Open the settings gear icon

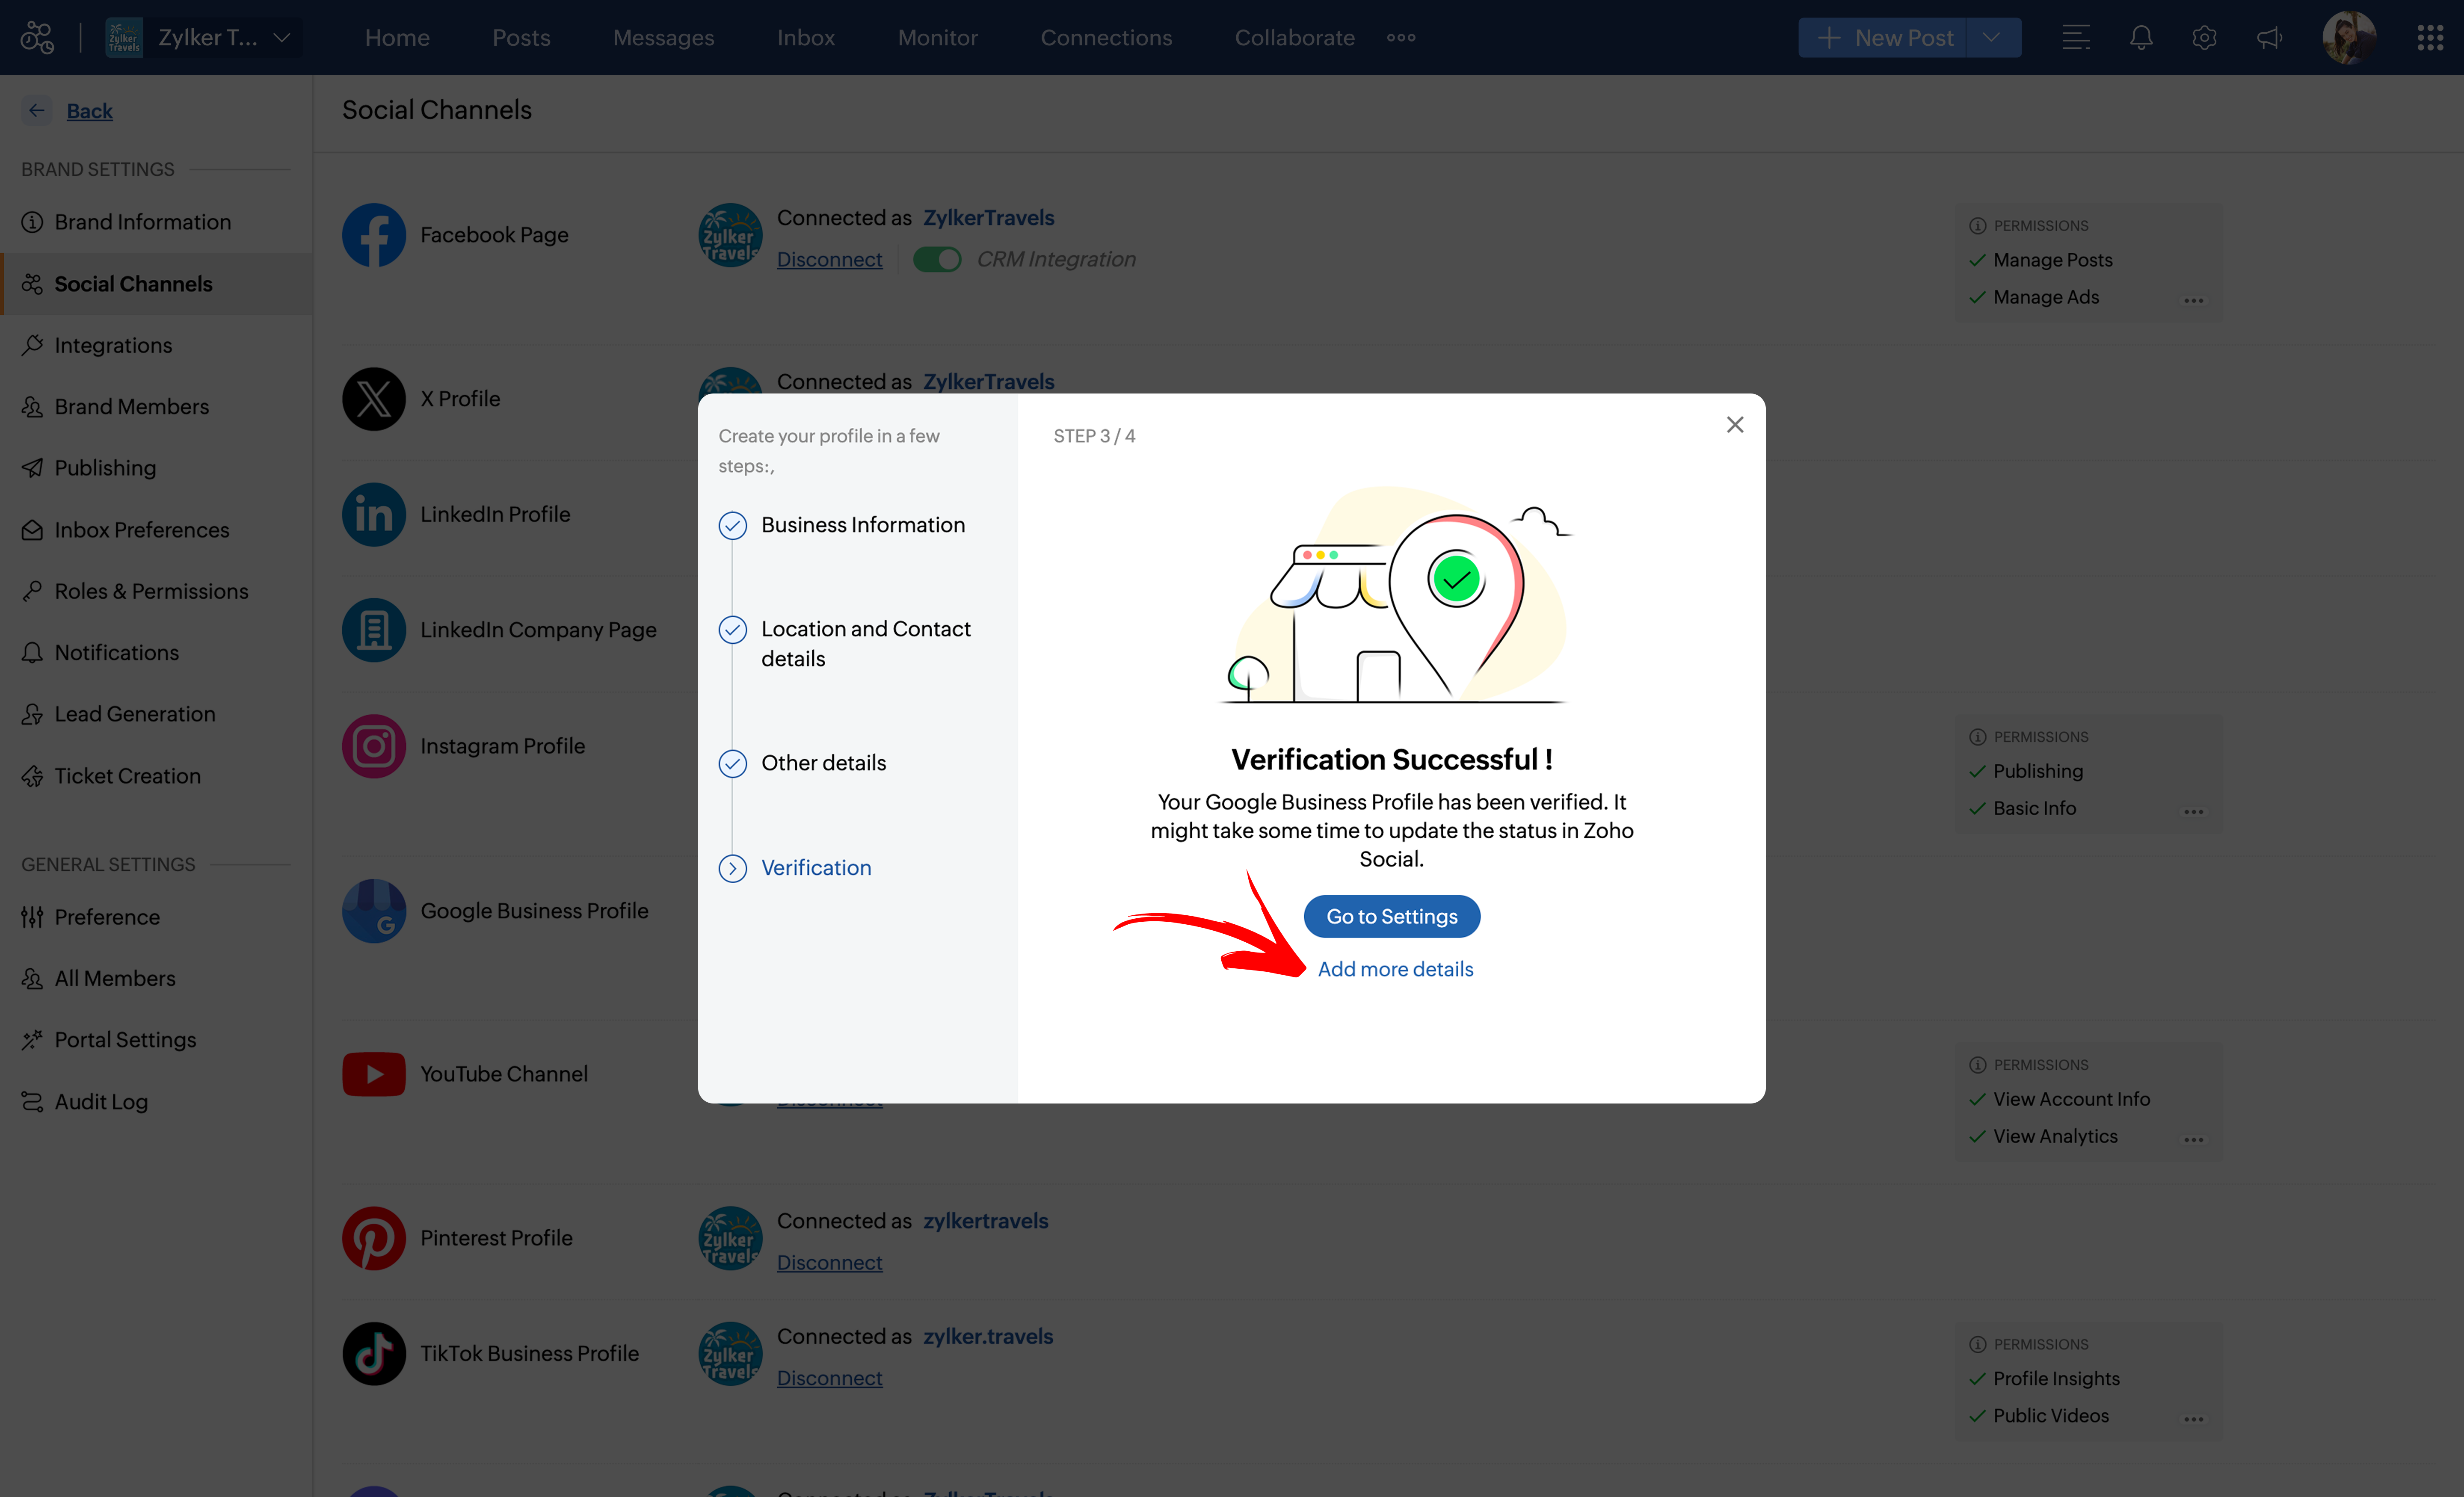[x=2204, y=38]
